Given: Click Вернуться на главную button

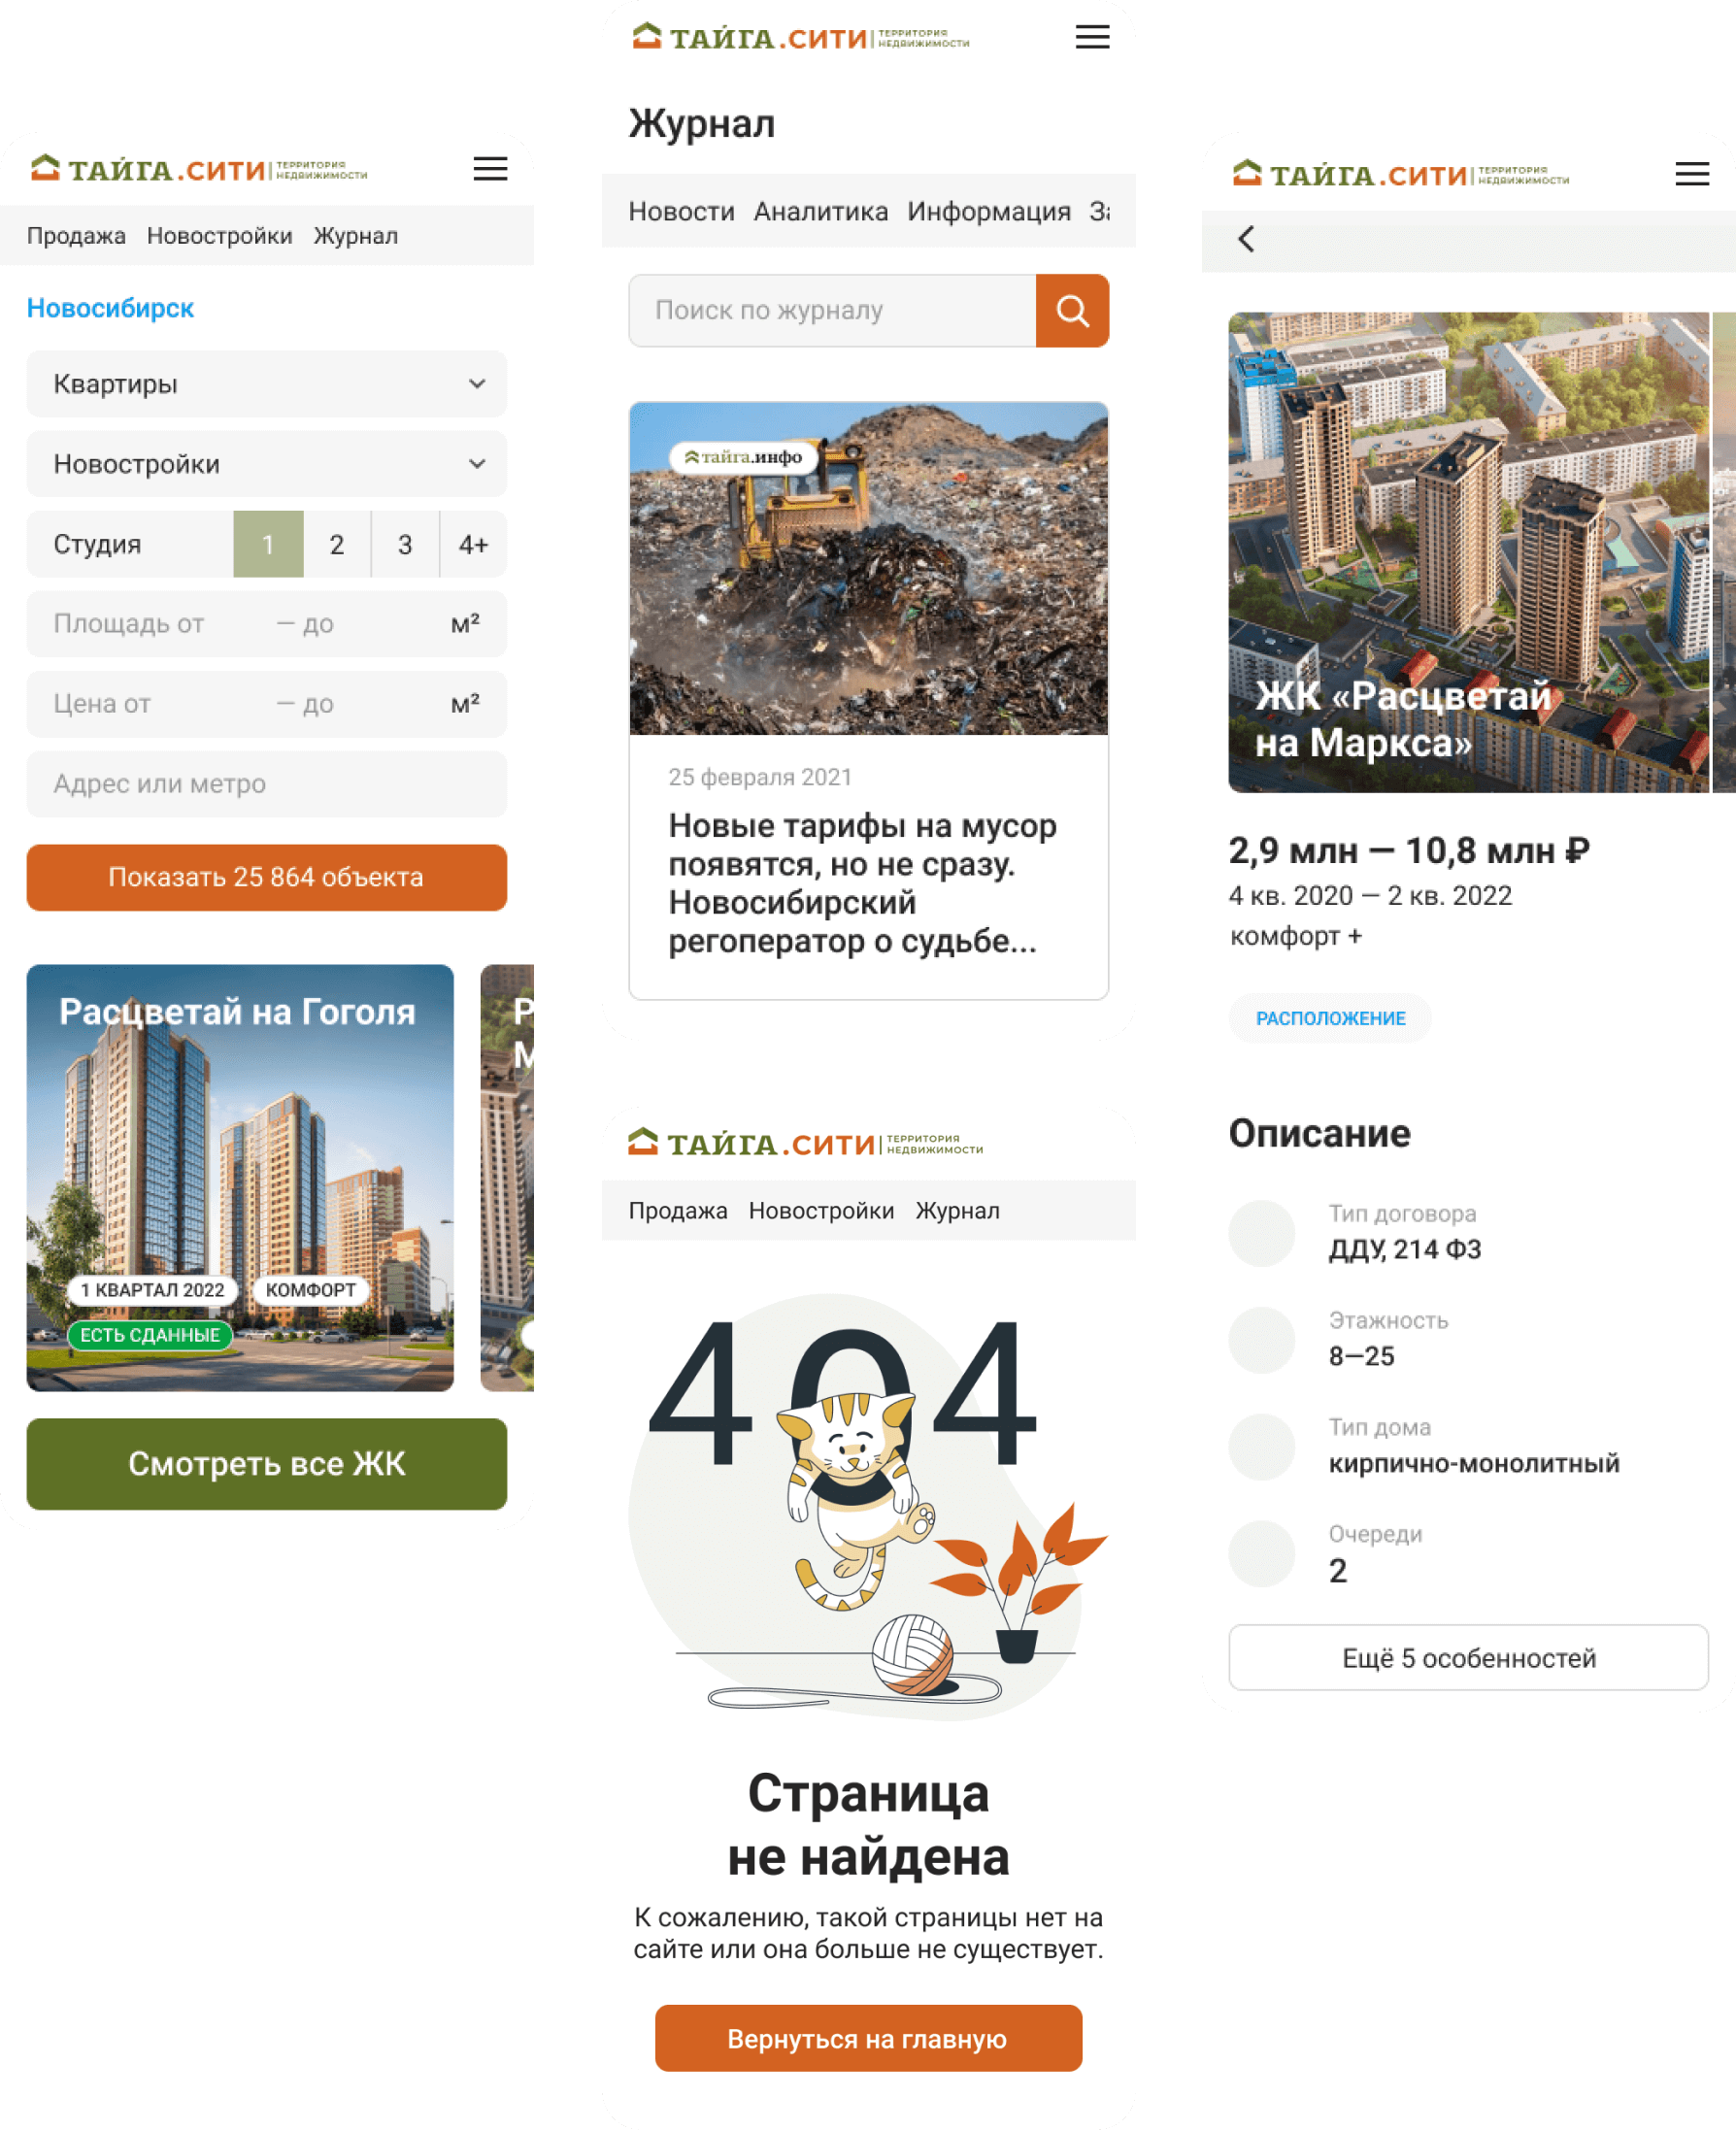Looking at the screenshot, I should click(868, 2038).
